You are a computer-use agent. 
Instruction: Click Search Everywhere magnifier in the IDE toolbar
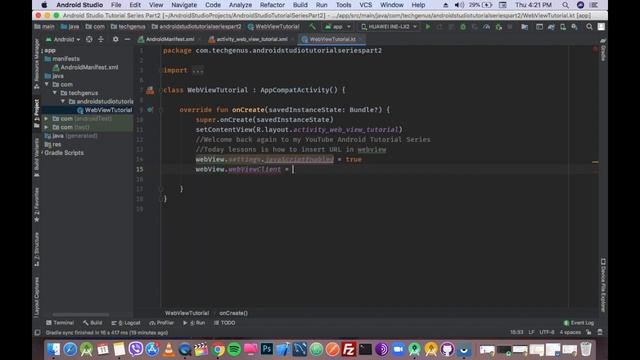[589, 27]
